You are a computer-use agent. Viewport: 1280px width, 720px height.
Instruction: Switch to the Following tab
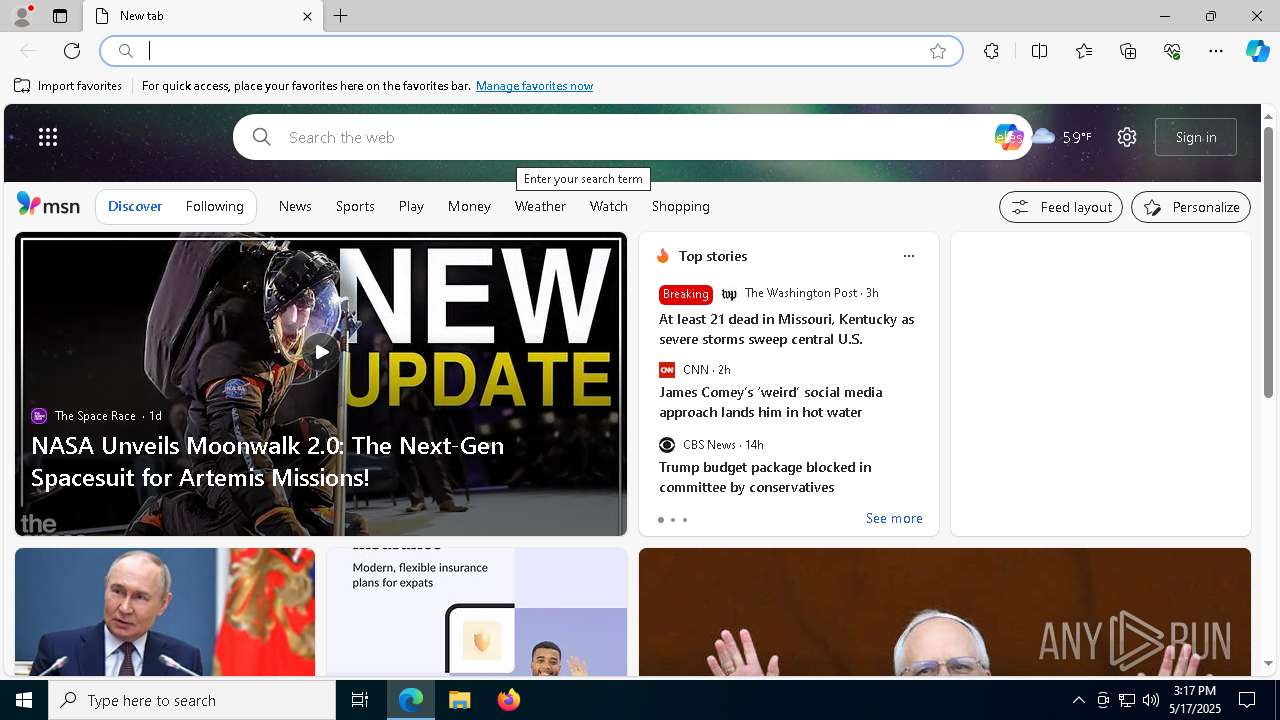(x=214, y=206)
